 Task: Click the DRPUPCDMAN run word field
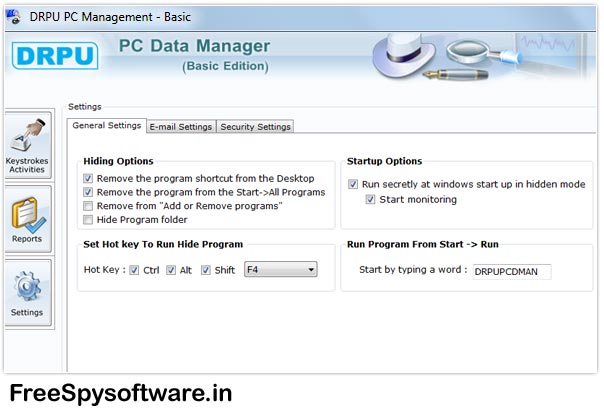coord(512,271)
